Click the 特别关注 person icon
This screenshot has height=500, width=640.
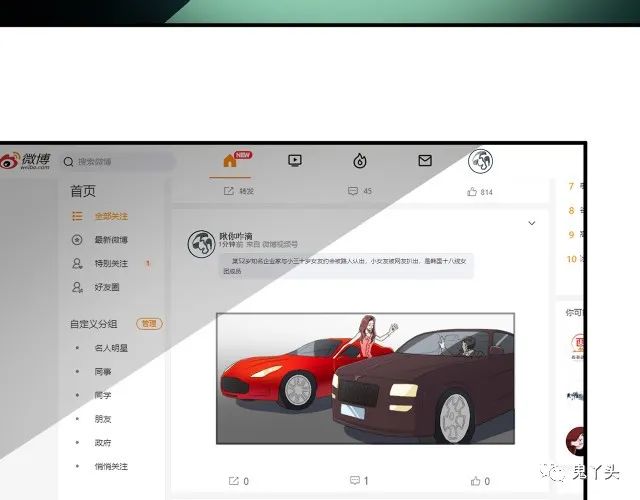77,263
